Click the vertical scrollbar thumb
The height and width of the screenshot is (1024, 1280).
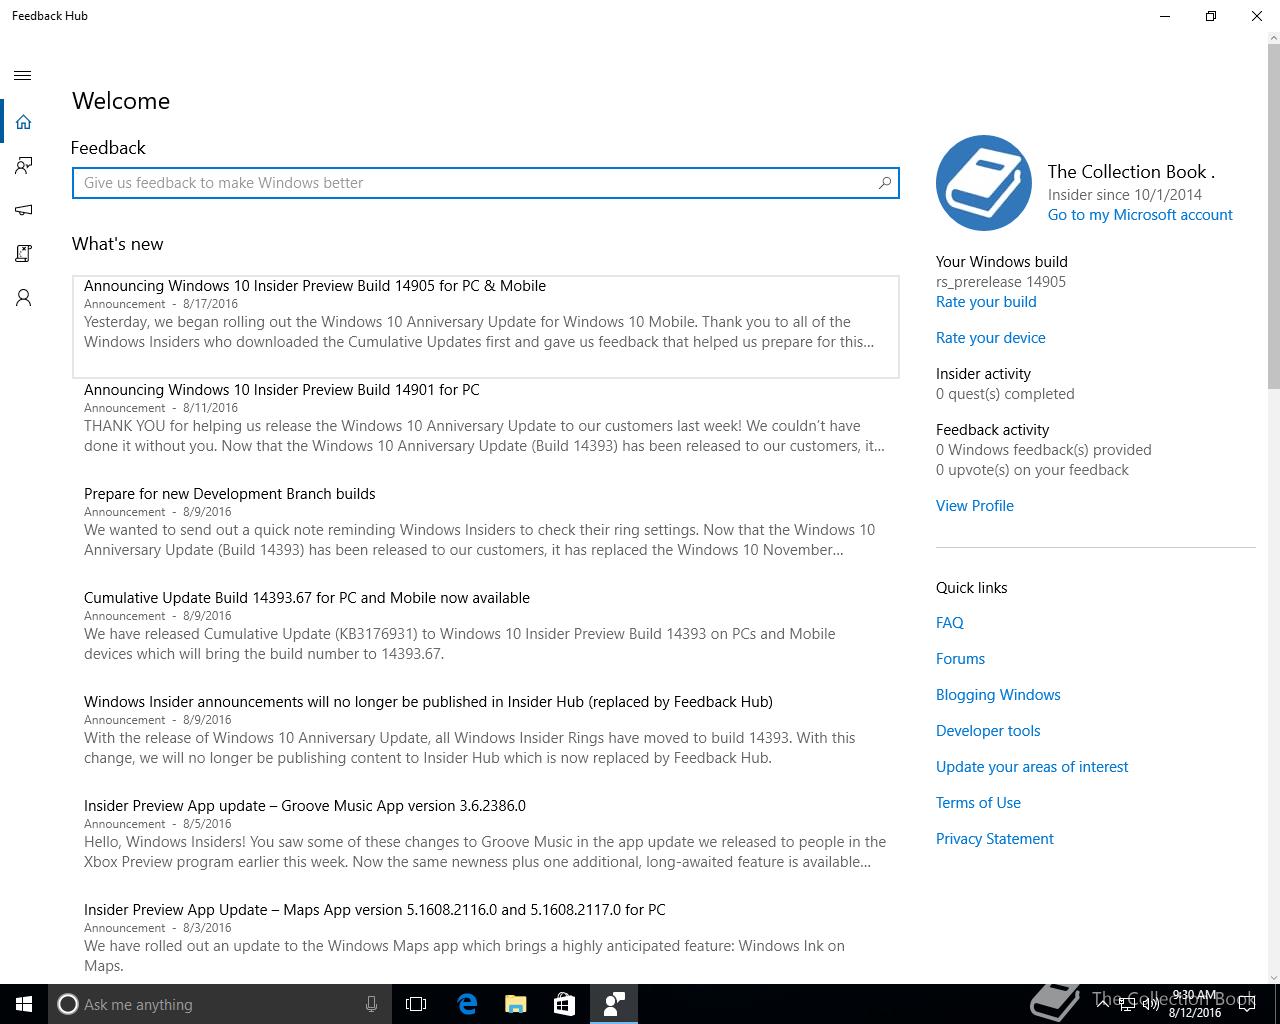1273,215
